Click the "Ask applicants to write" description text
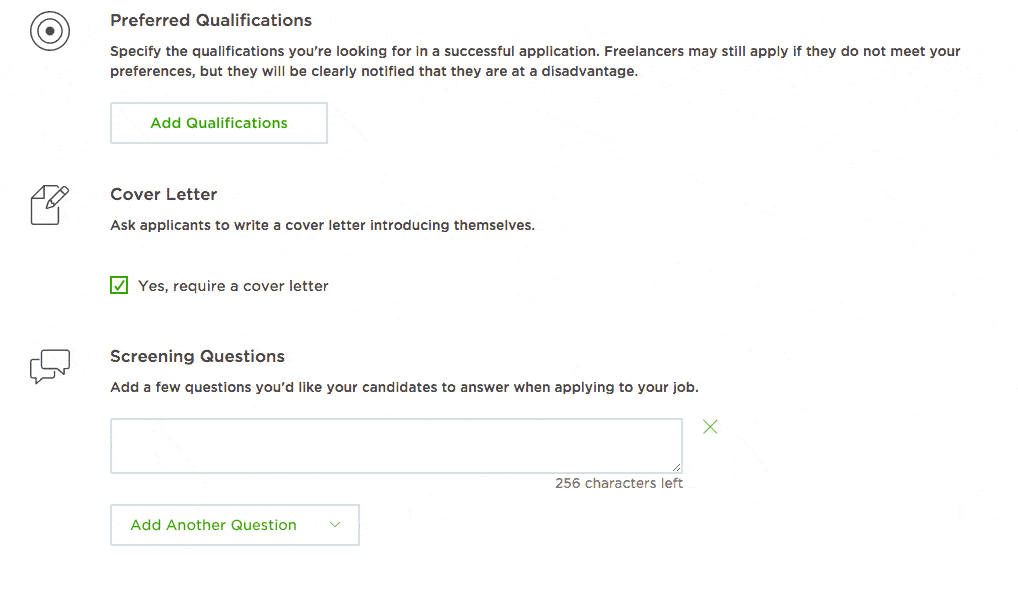This screenshot has width=1018, height=612. point(323,225)
